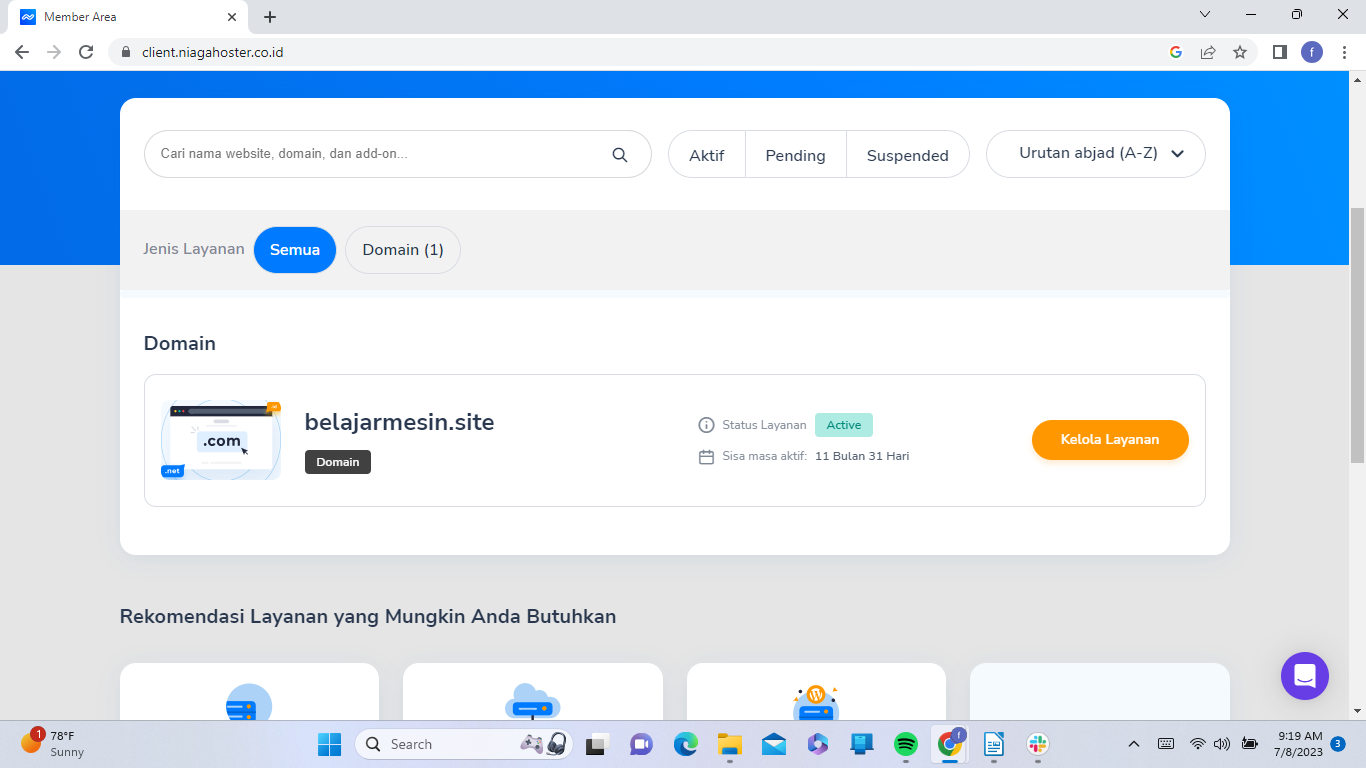
Task: Bookmark the page with the star icon
Action: point(1239,52)
